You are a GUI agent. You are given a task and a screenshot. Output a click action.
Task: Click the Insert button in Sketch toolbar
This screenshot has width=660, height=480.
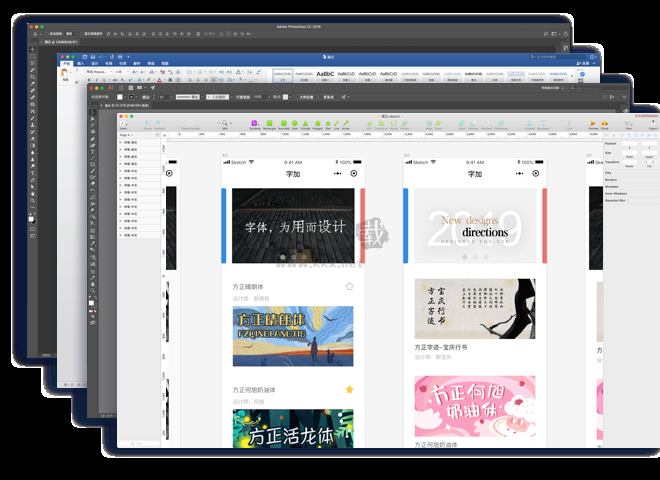tap(124, 125)
